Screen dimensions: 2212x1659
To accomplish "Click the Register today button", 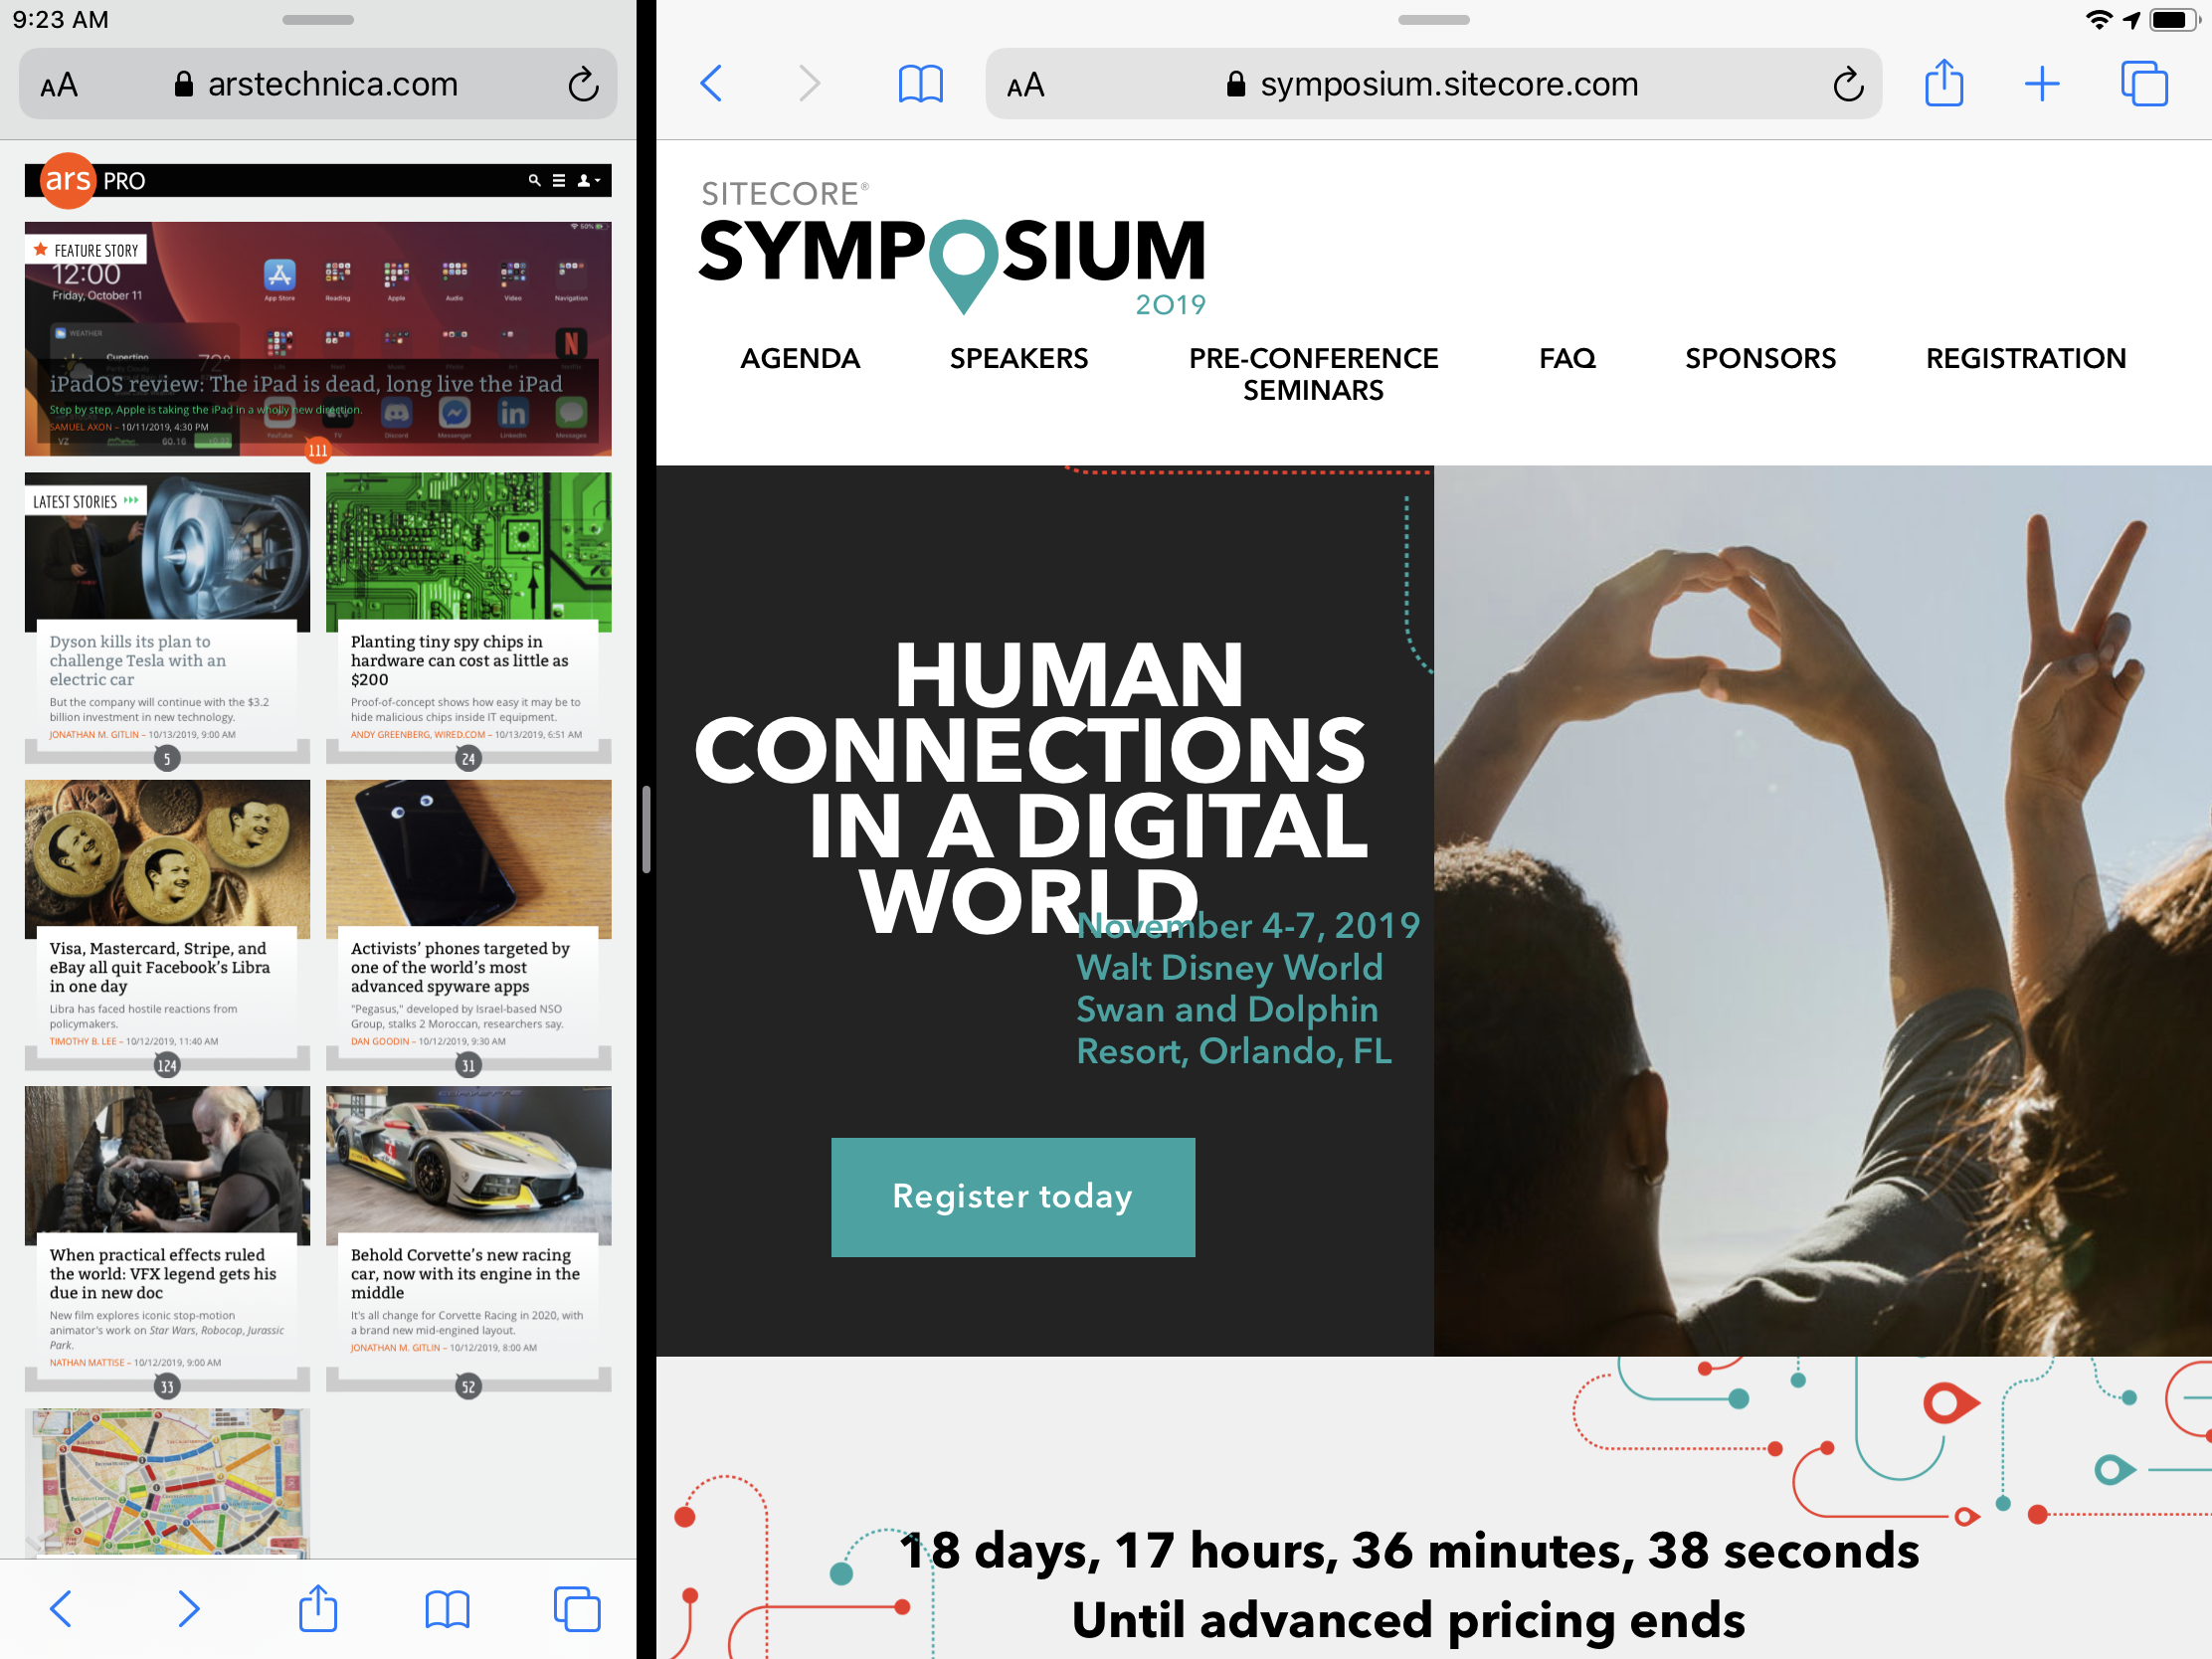I will (1012, 1196).
